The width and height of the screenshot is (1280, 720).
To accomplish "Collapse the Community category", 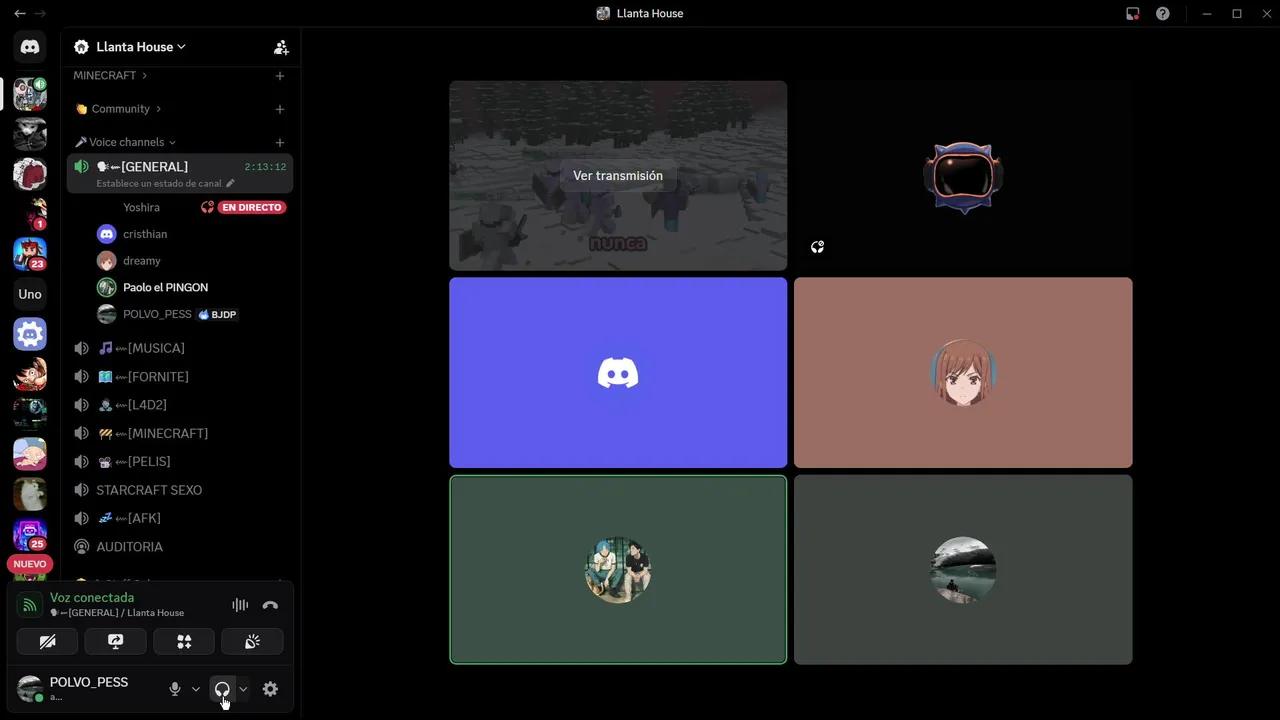I will pos(118,109).
